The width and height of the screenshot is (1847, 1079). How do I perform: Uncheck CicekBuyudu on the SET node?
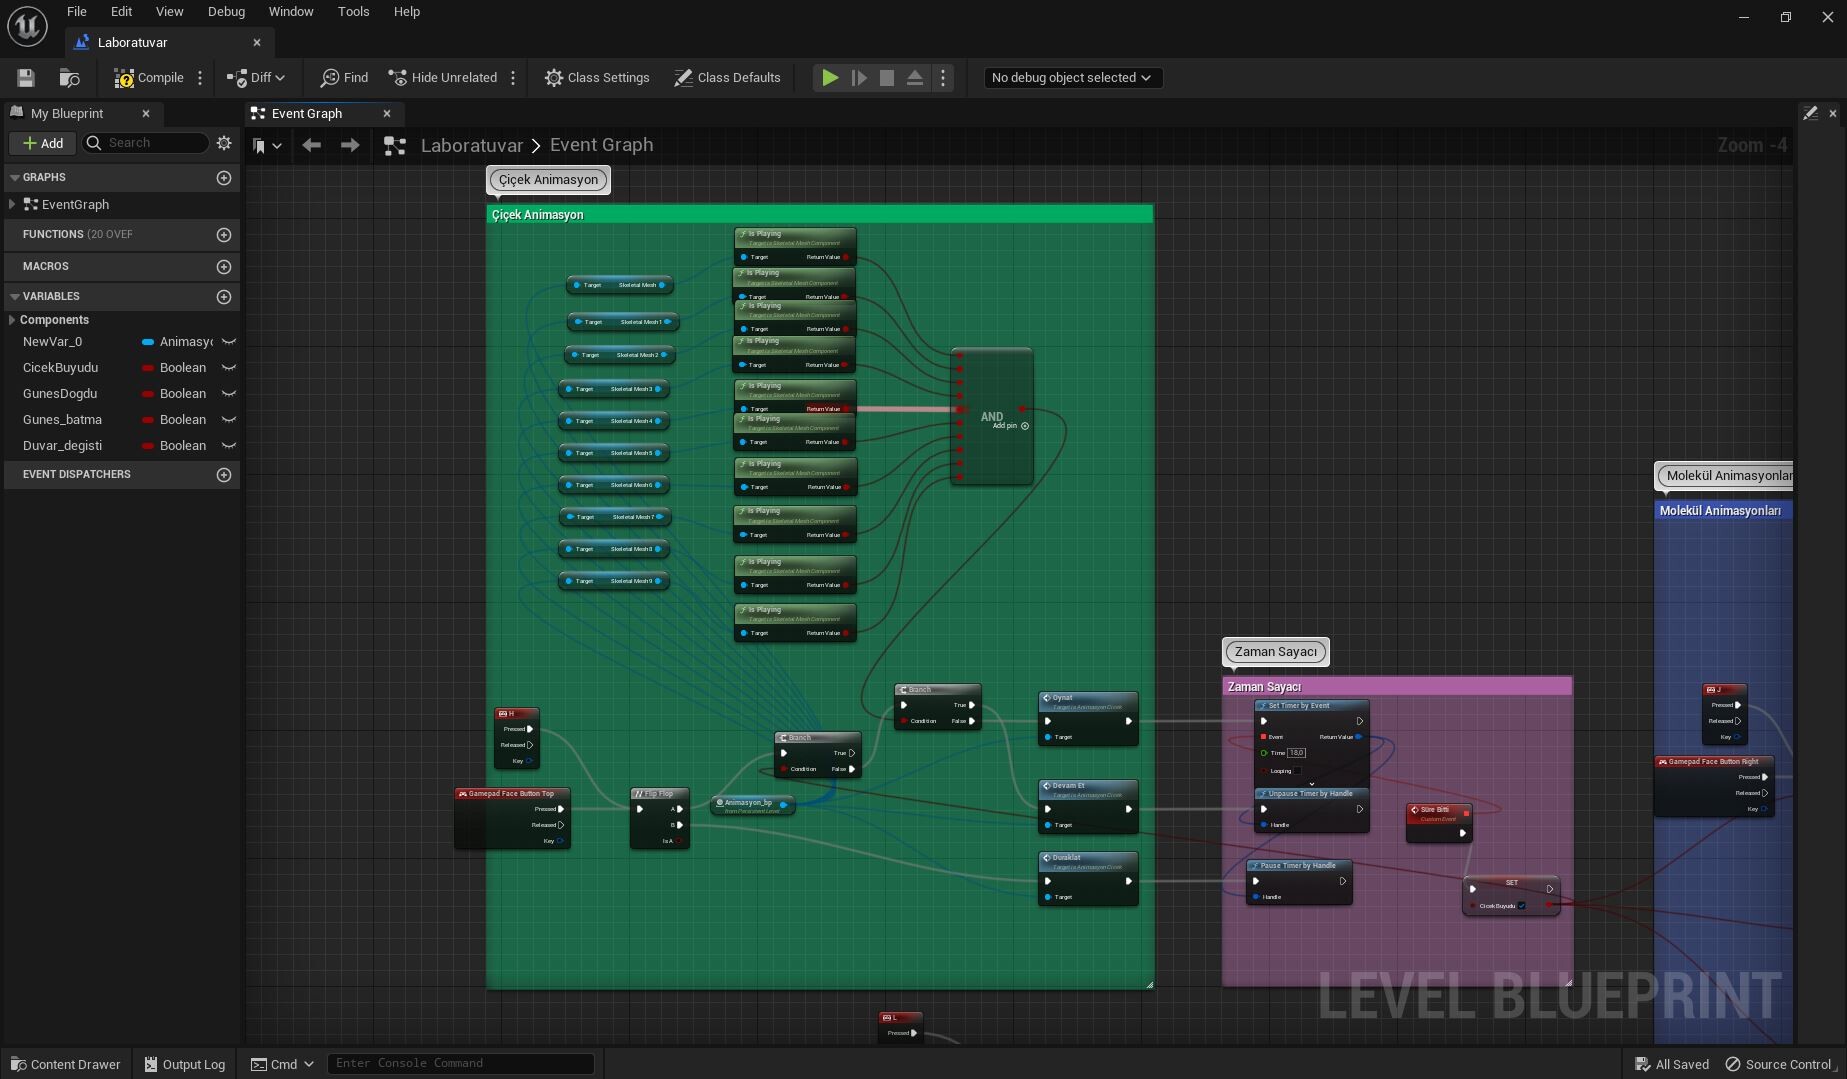coord(1522,905)
